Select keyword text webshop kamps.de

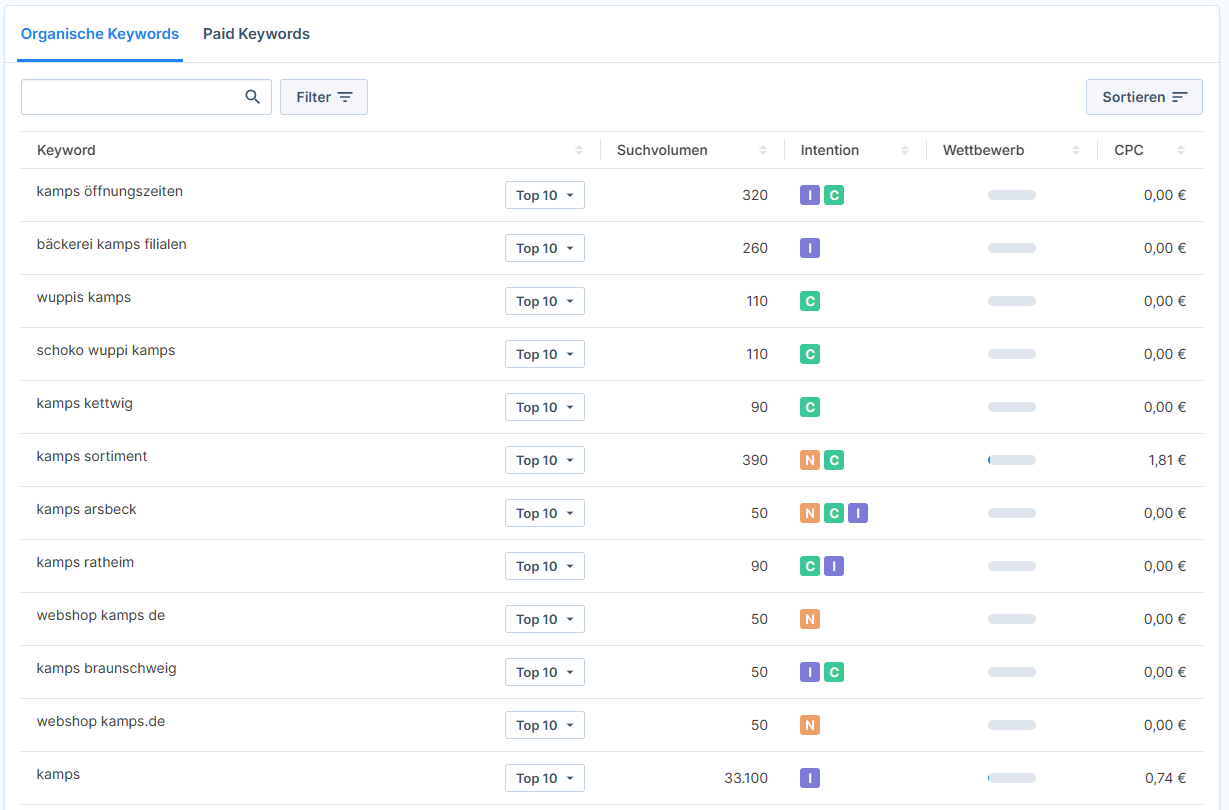point(101,721)
